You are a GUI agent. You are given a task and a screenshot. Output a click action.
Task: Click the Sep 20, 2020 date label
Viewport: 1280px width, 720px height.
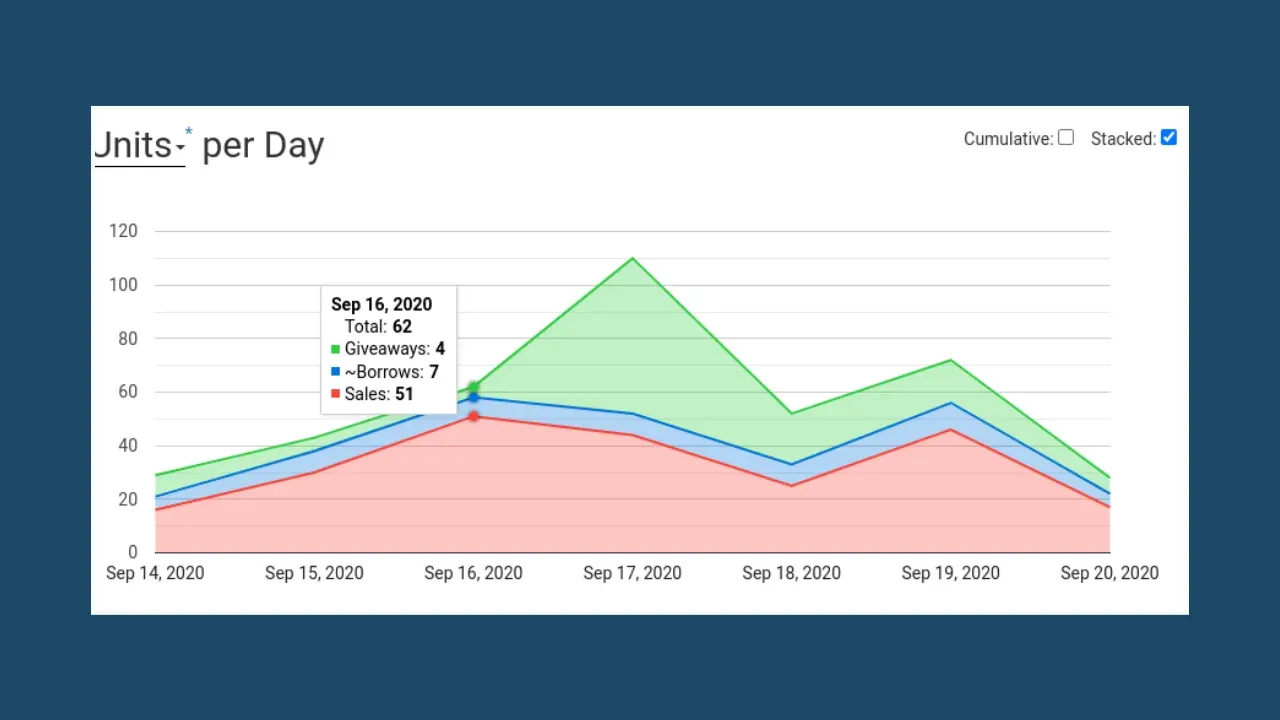1110,573
